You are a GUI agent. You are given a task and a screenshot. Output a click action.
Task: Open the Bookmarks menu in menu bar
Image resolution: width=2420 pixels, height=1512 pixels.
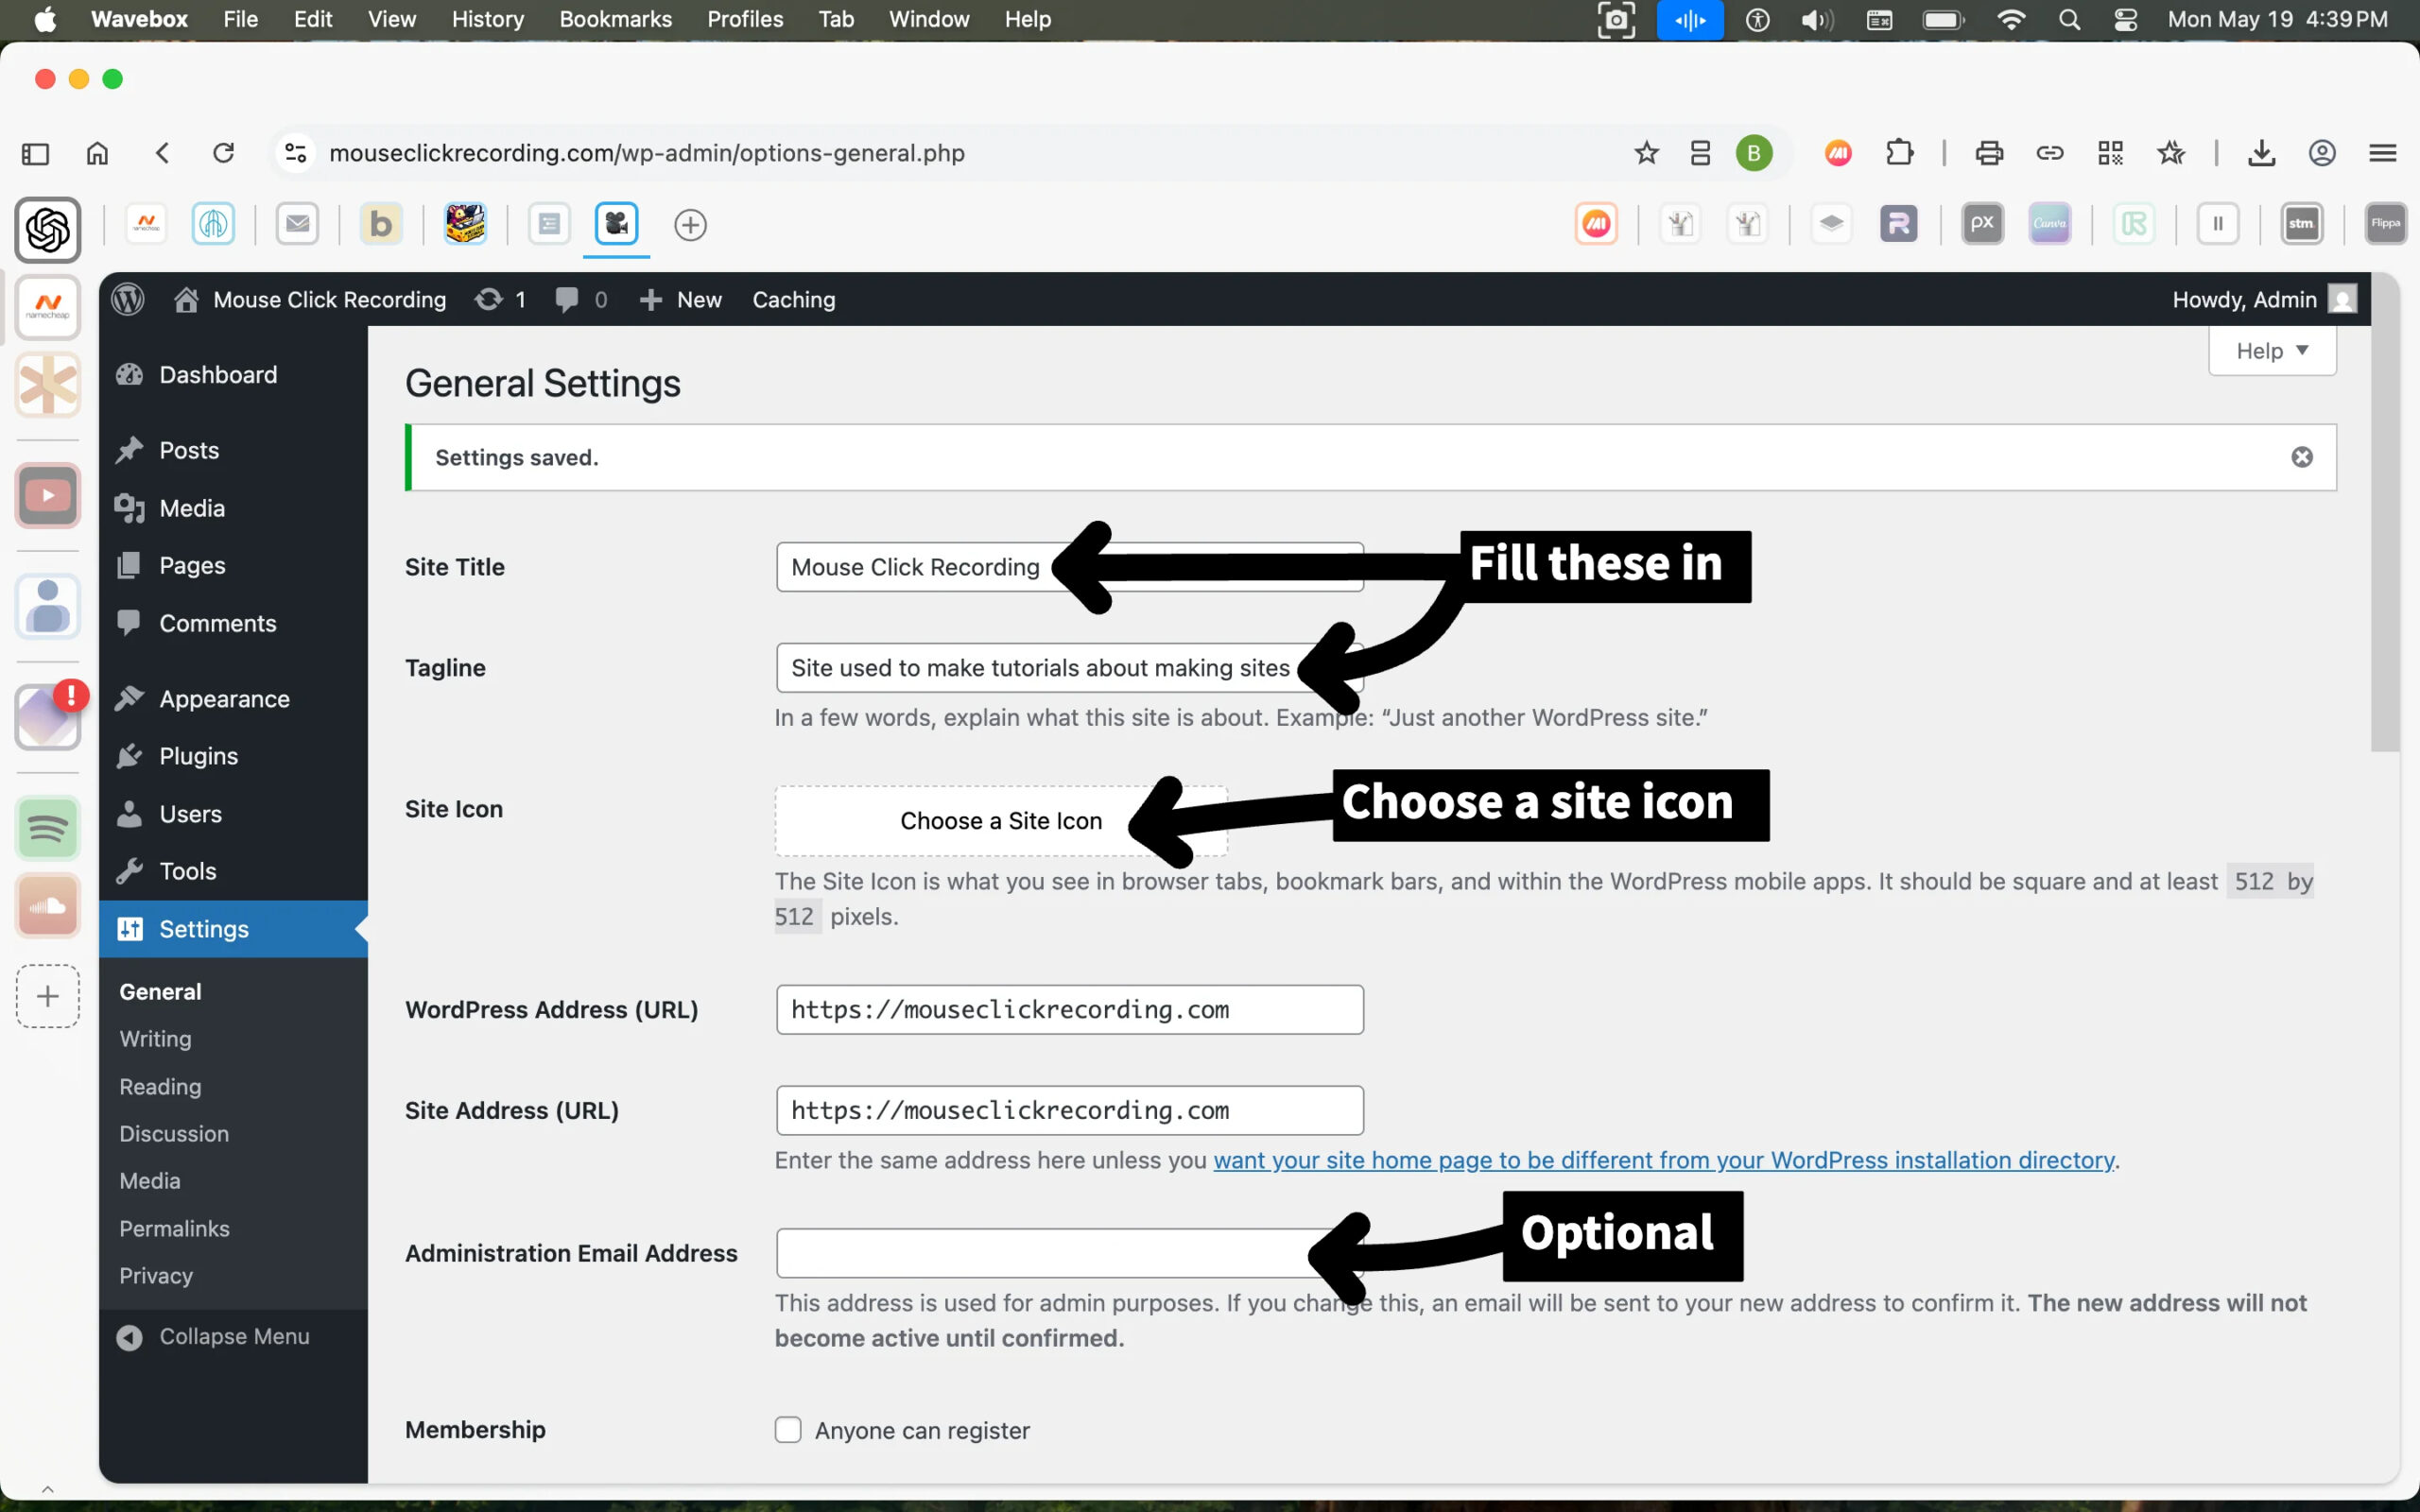click(x=615, y=19)
